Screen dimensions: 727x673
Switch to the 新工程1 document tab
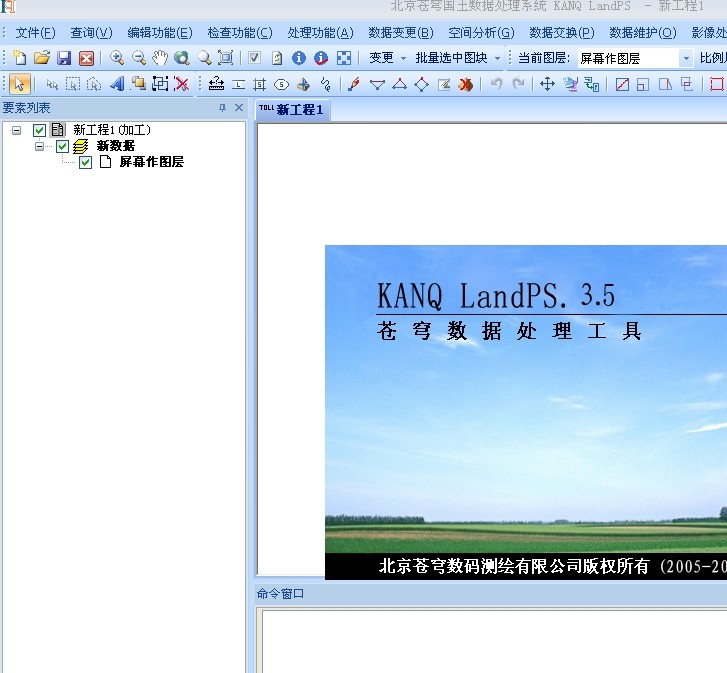(293, 110)
